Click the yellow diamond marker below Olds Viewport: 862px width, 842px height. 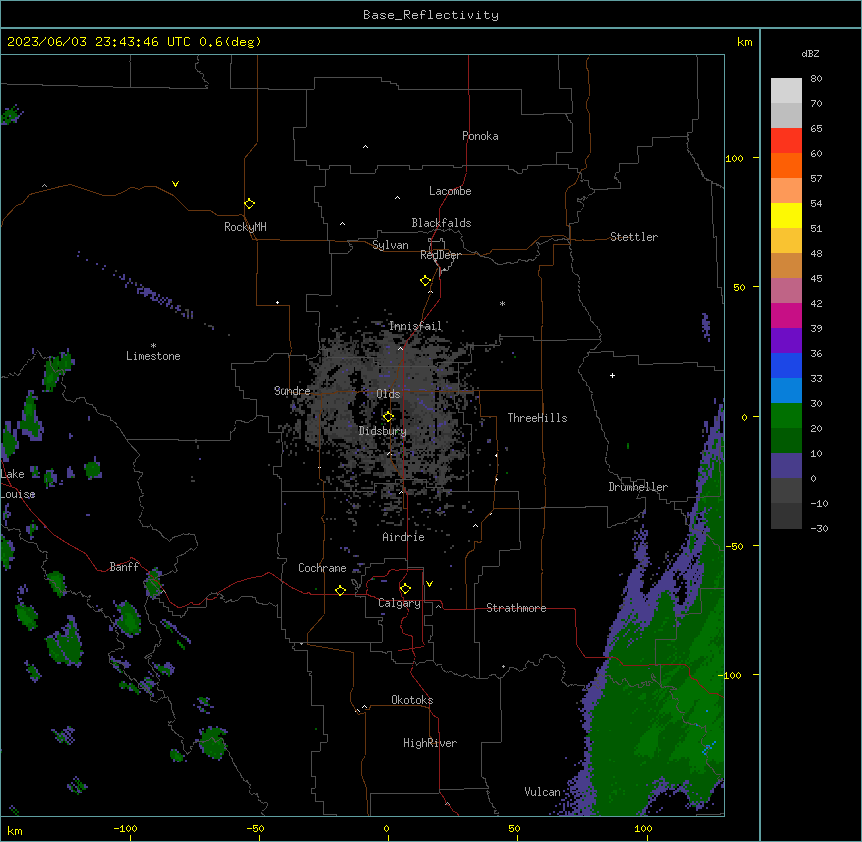(x=388, y=417)
